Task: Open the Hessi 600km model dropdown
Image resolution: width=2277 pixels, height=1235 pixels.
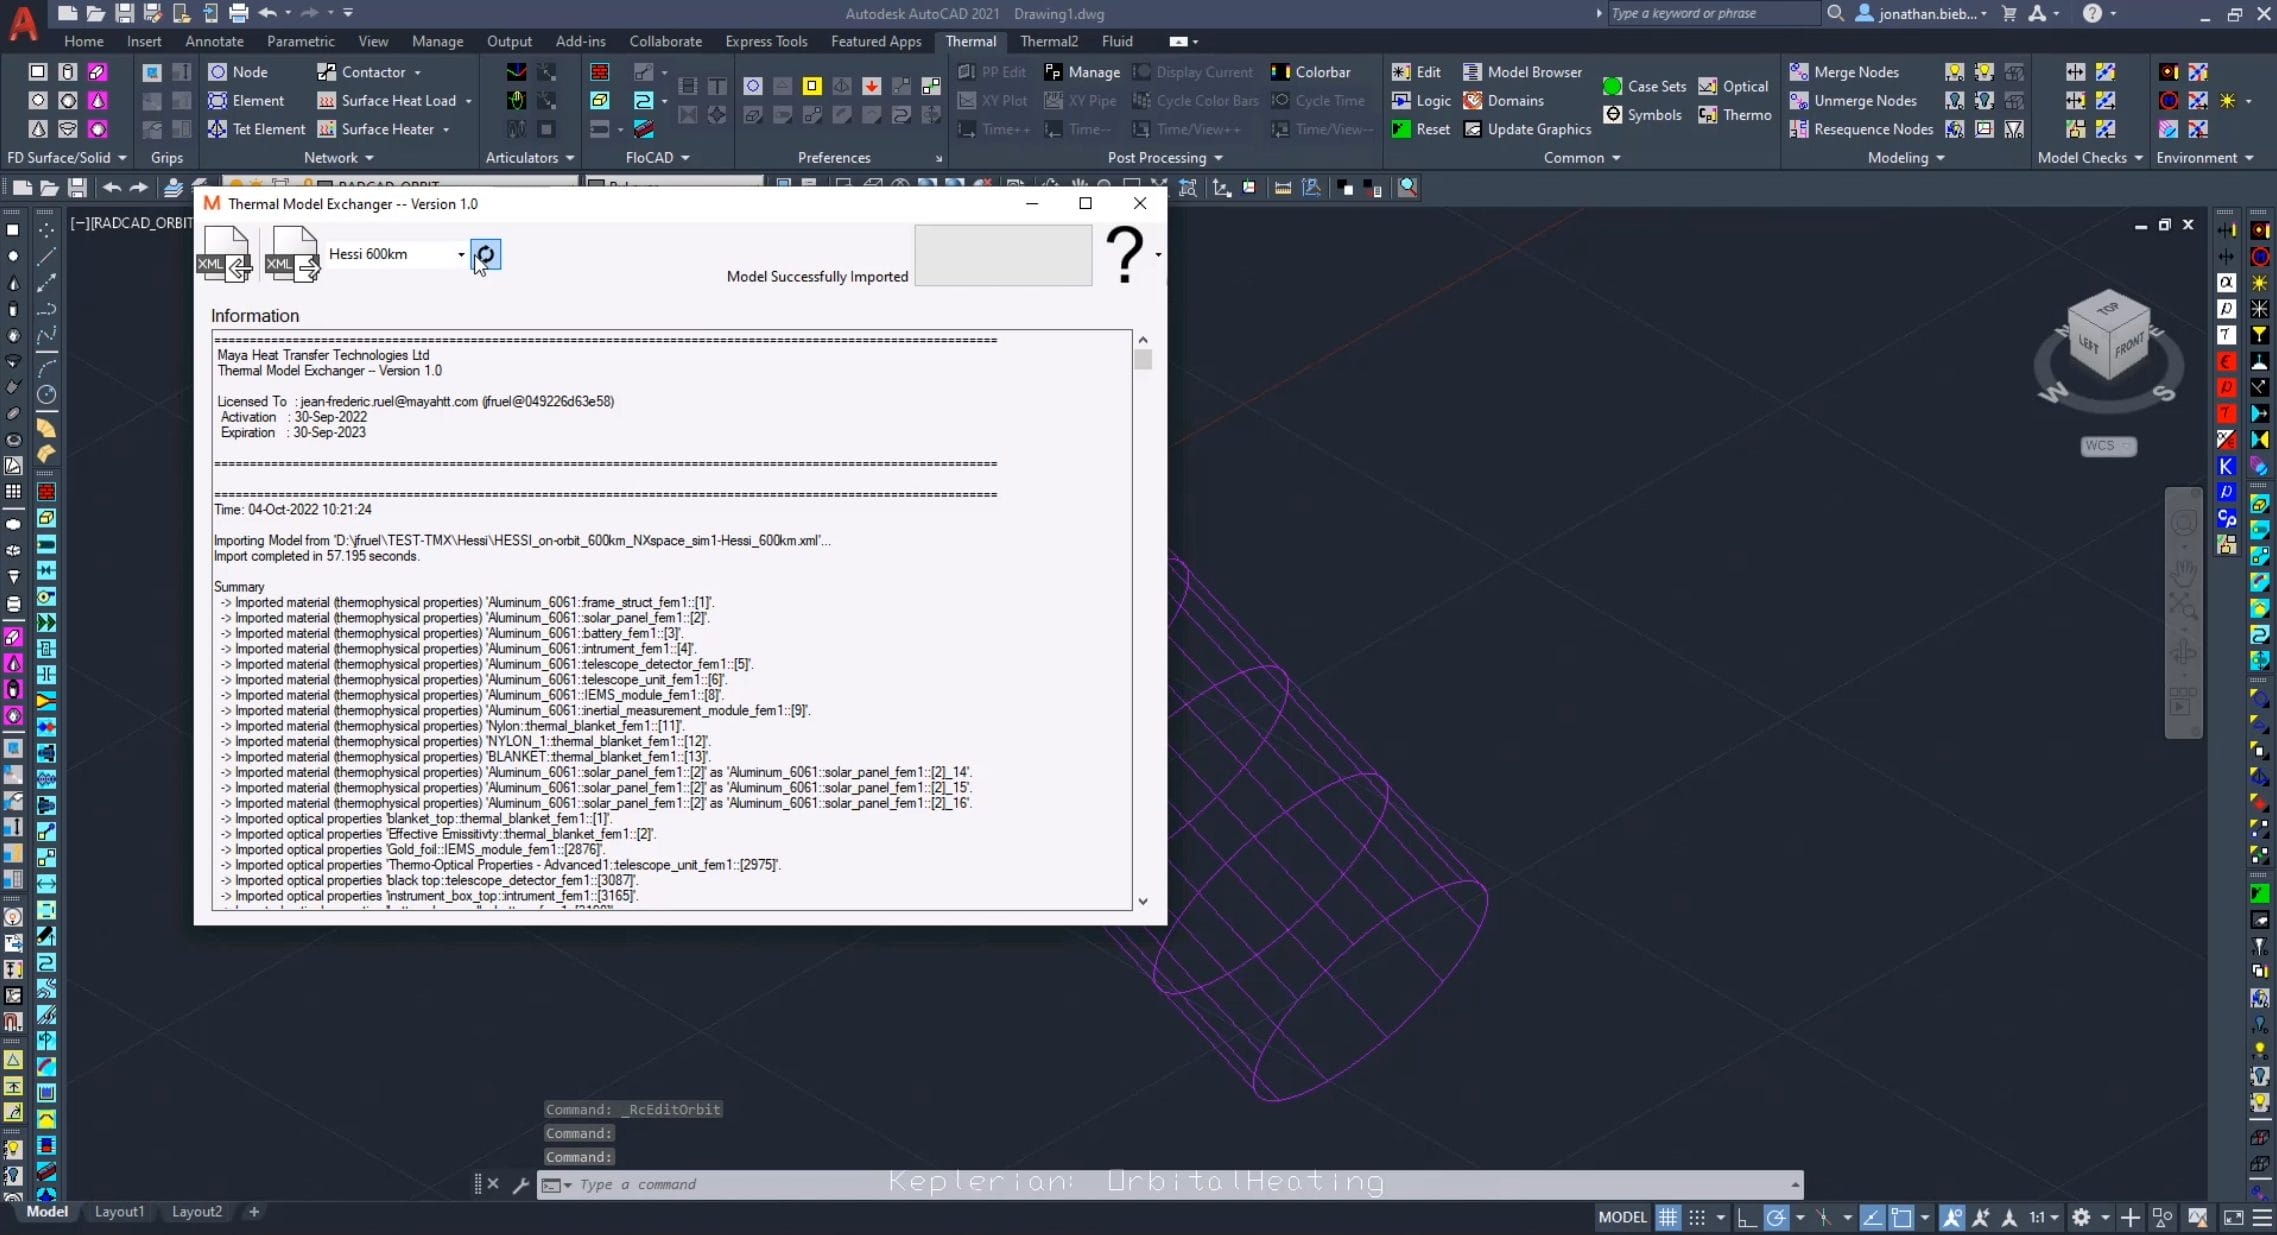Action: [x=459, y=253]
